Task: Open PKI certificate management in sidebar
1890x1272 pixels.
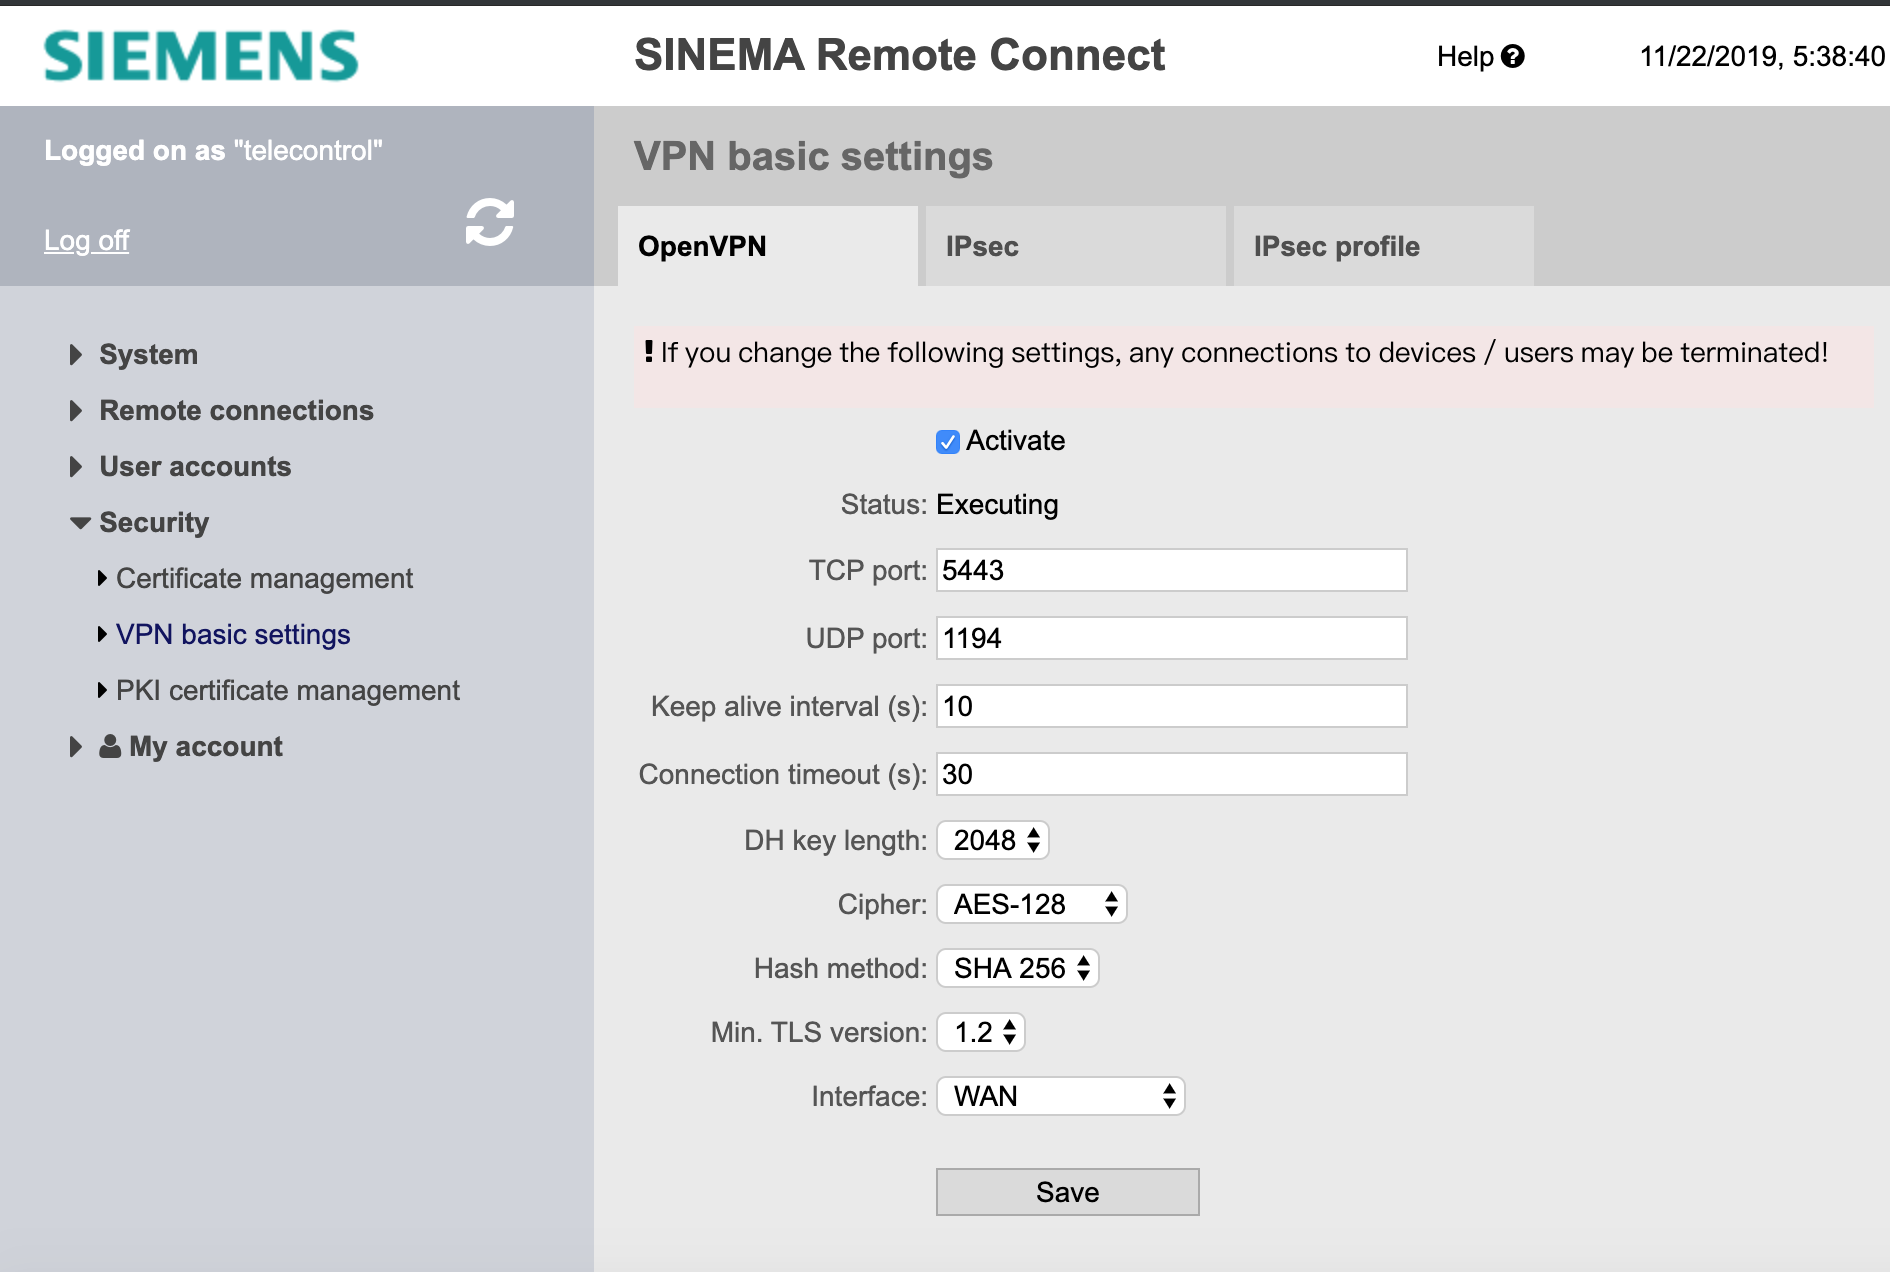Action: (287, 691)
